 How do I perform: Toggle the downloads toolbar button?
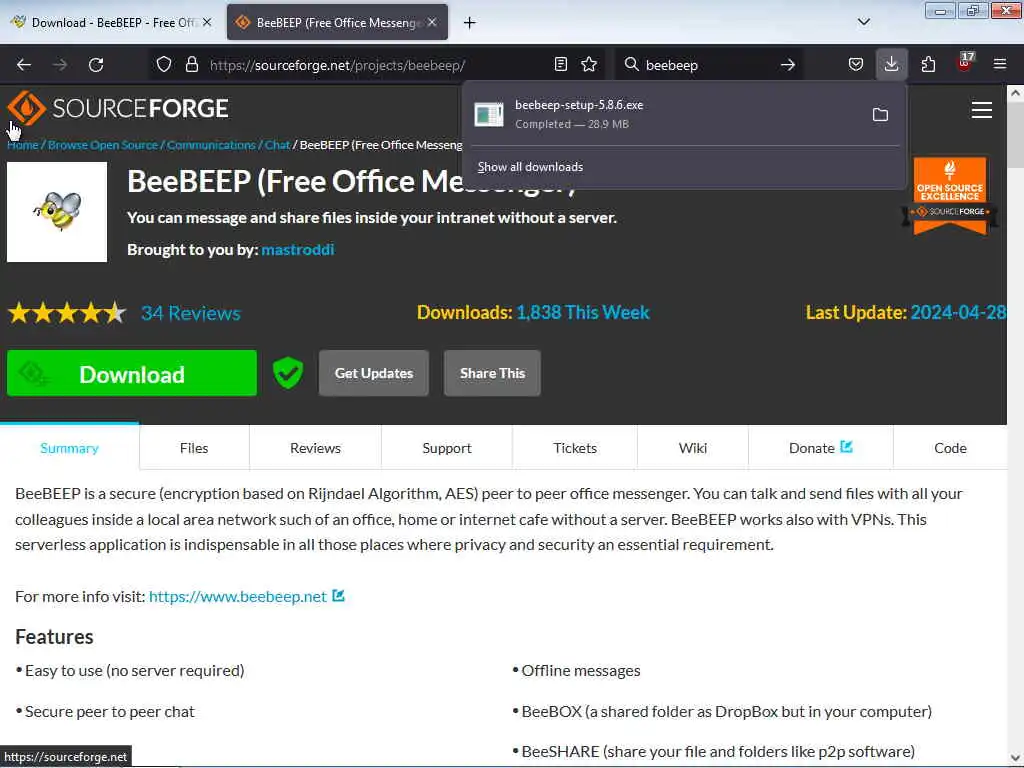pos(891,65)
